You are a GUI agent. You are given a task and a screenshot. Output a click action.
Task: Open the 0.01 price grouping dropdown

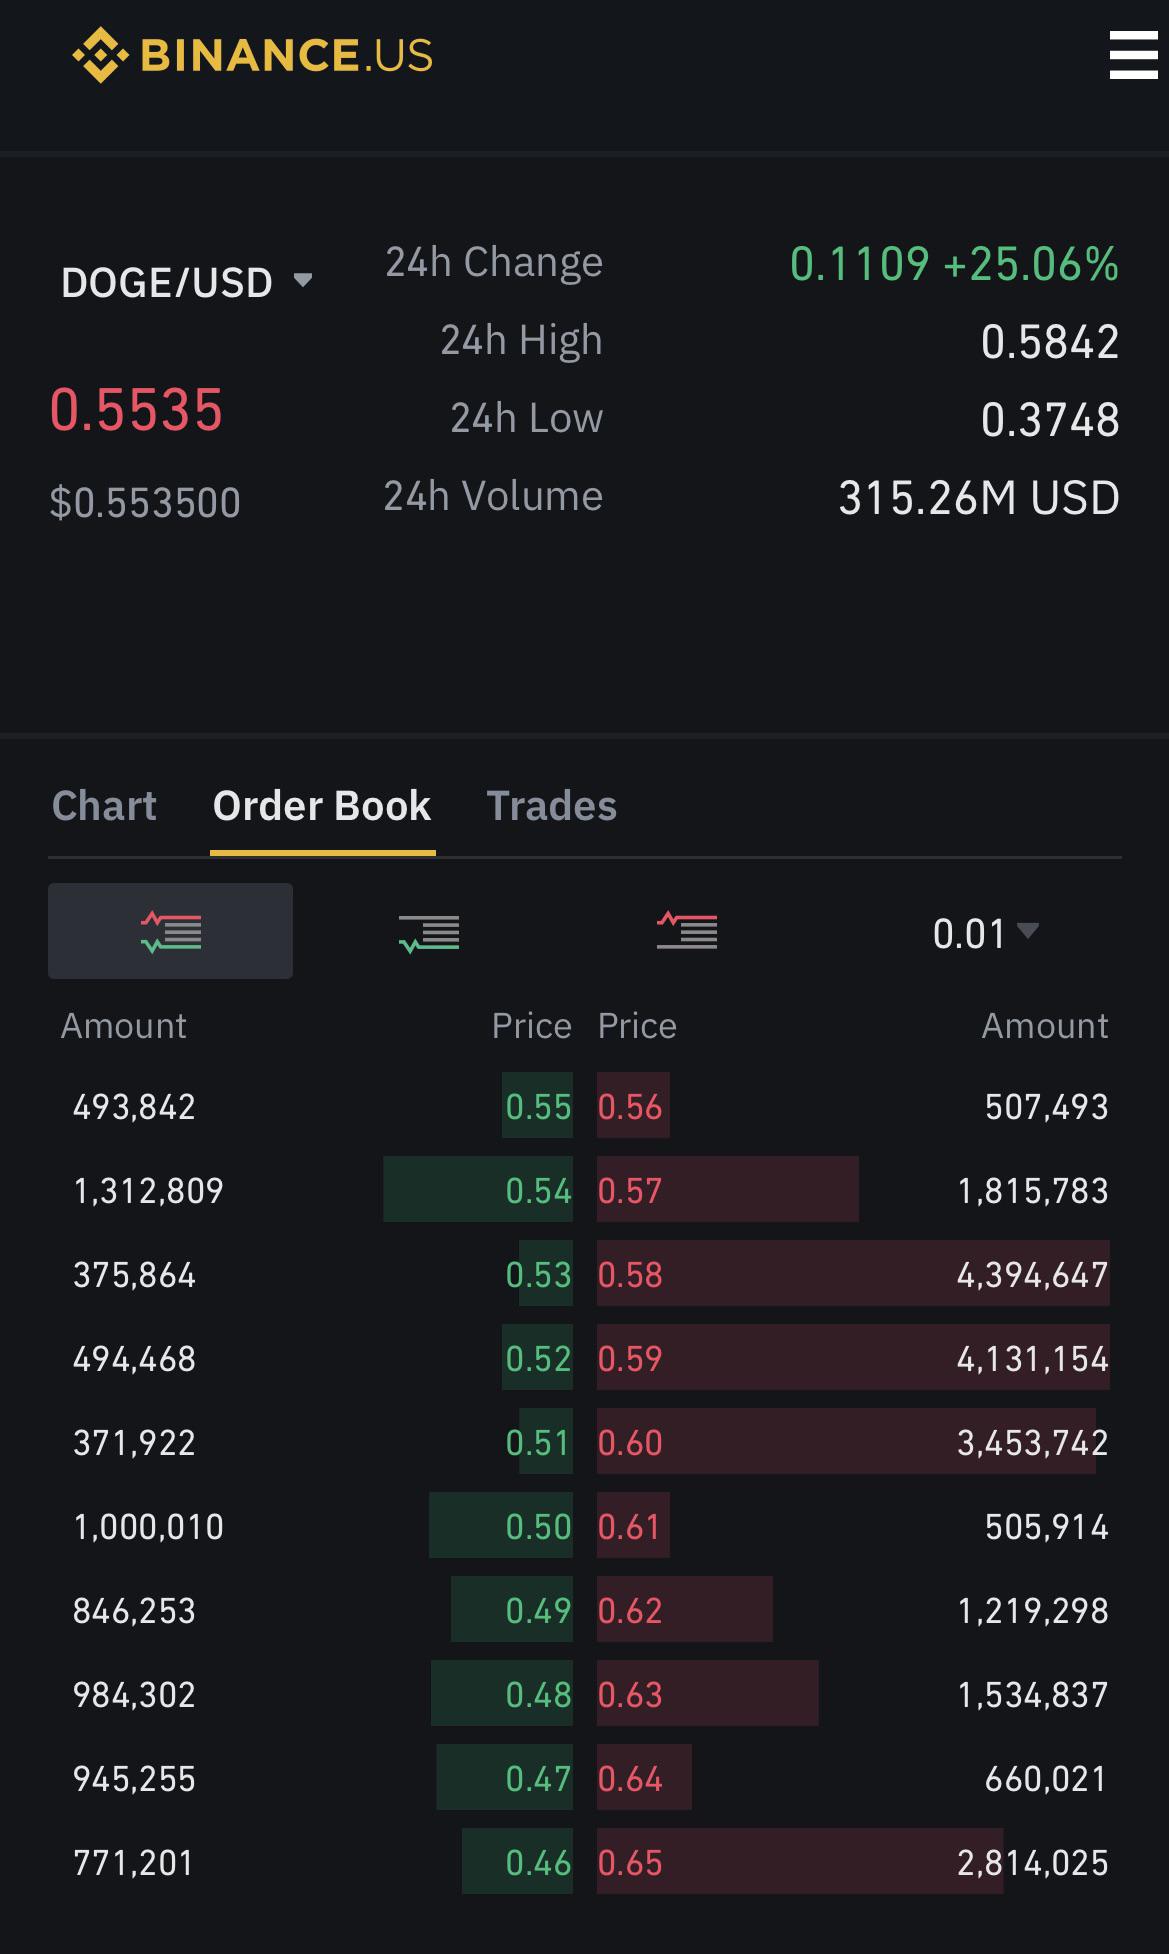(x=985, y=933)
